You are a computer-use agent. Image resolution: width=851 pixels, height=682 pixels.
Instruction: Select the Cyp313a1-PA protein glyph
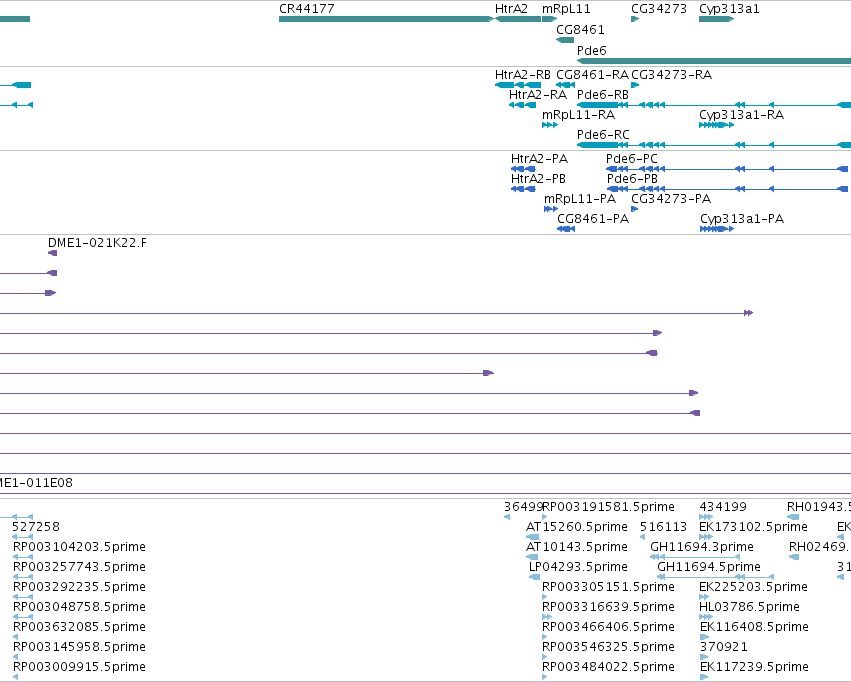coord(717,229)
